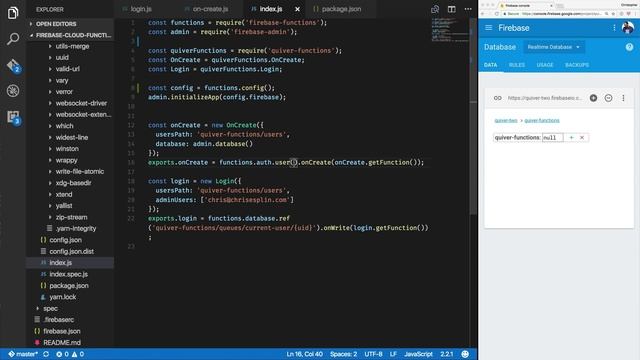
Task: Open the Realtime Database dropdown
Action: (x=553, y=47)
